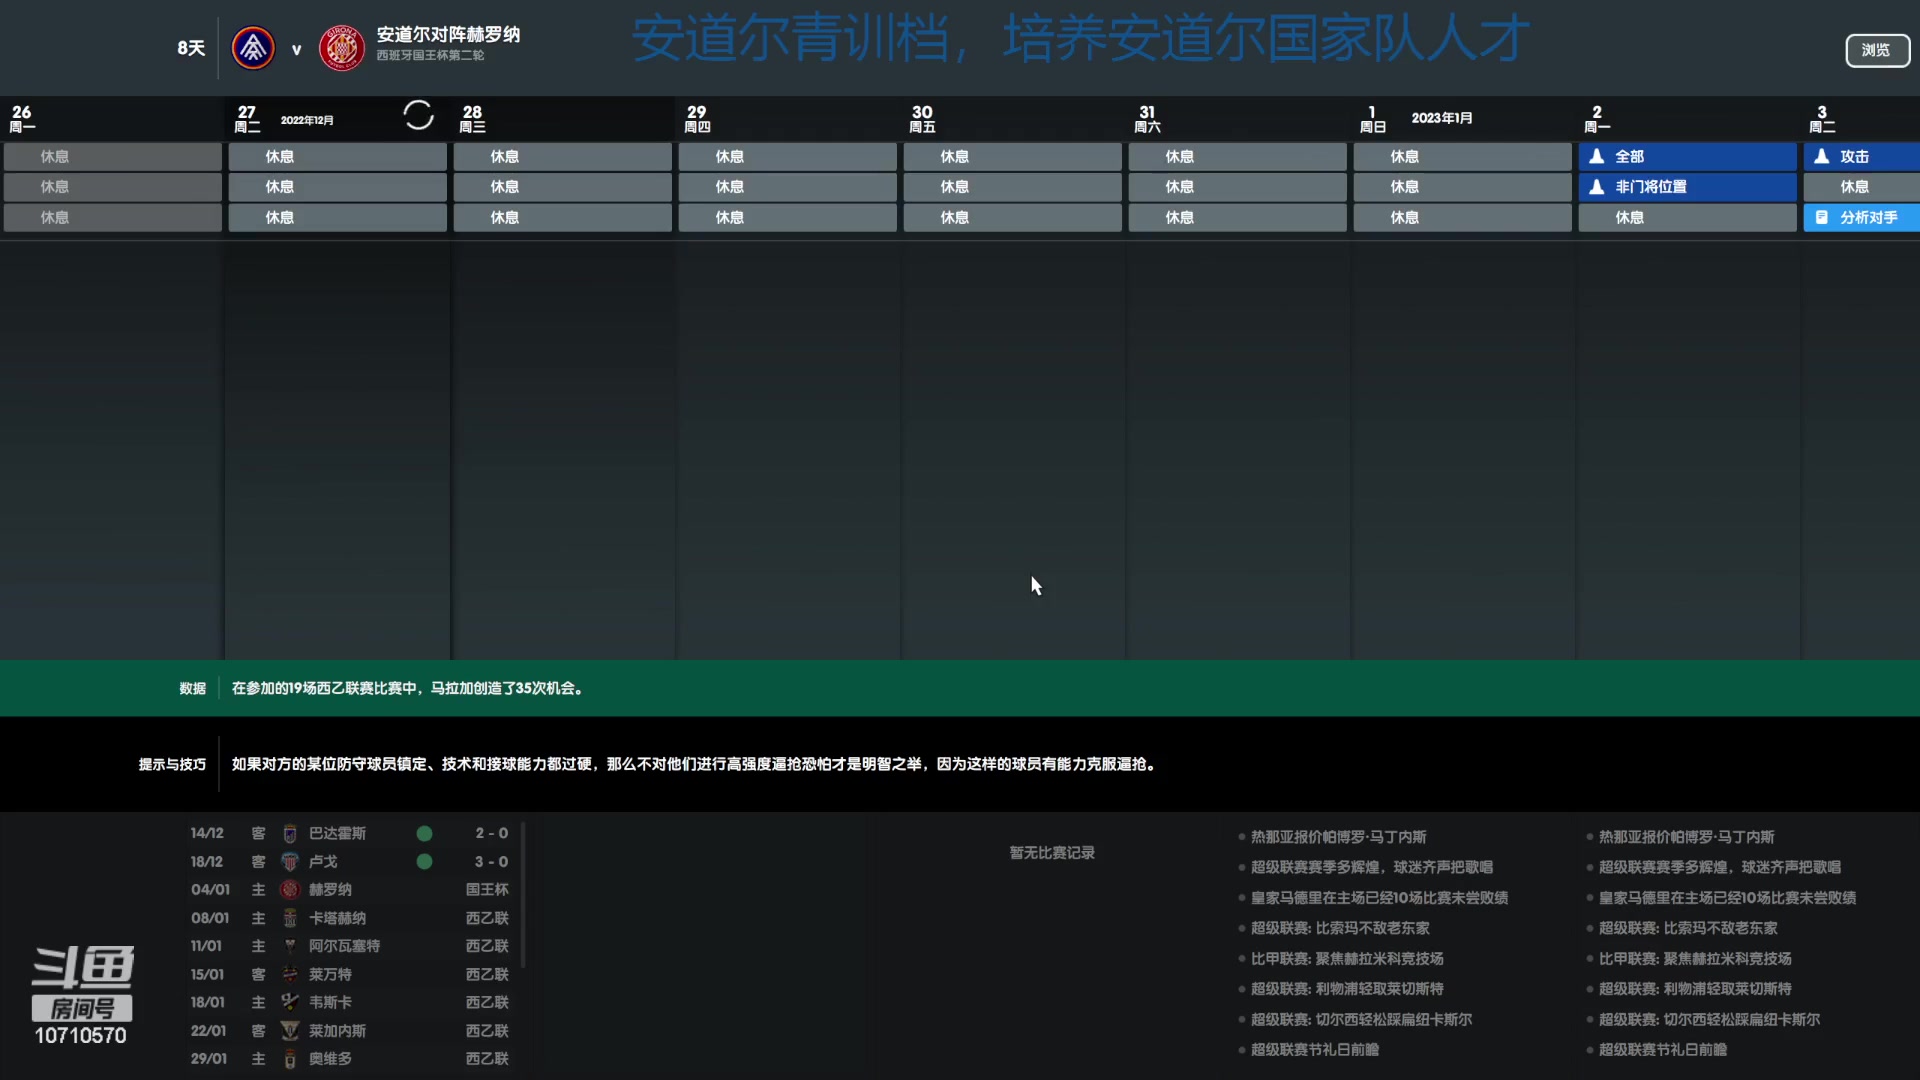The image size is (1920, 1080).
Task: Click the 莱万特 team crest
Action: (290, 974)
